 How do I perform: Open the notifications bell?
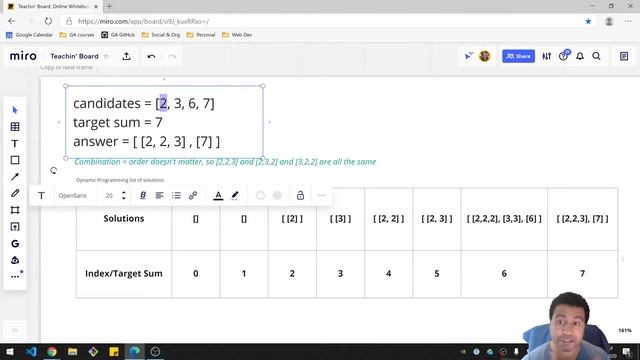580,56
